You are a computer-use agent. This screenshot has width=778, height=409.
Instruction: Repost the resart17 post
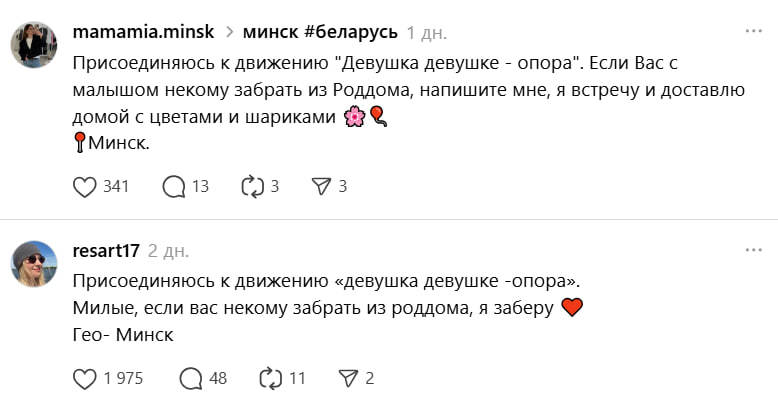click(269, 378)
